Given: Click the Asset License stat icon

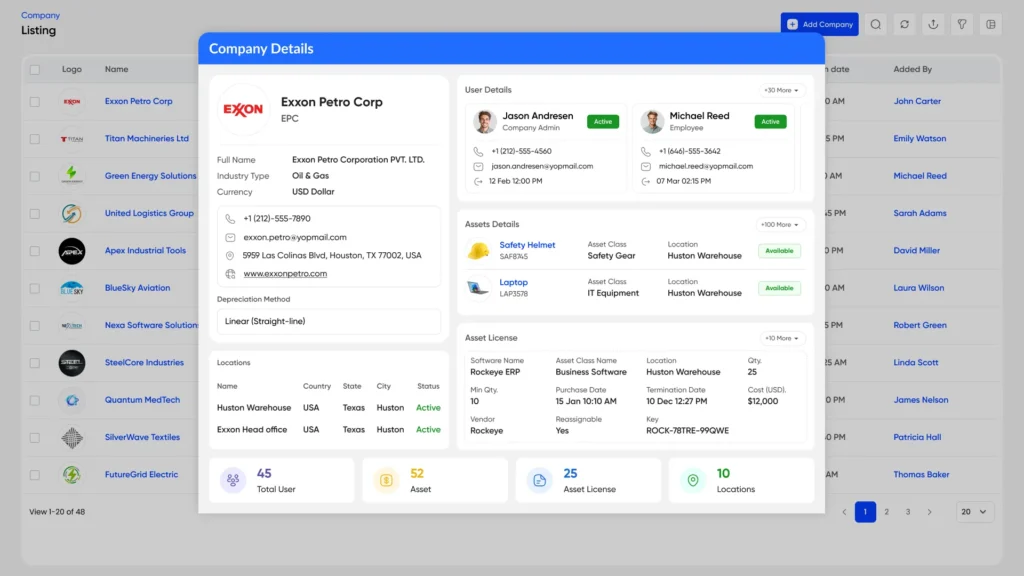Looking at the screenshot, I should point(540,481).
